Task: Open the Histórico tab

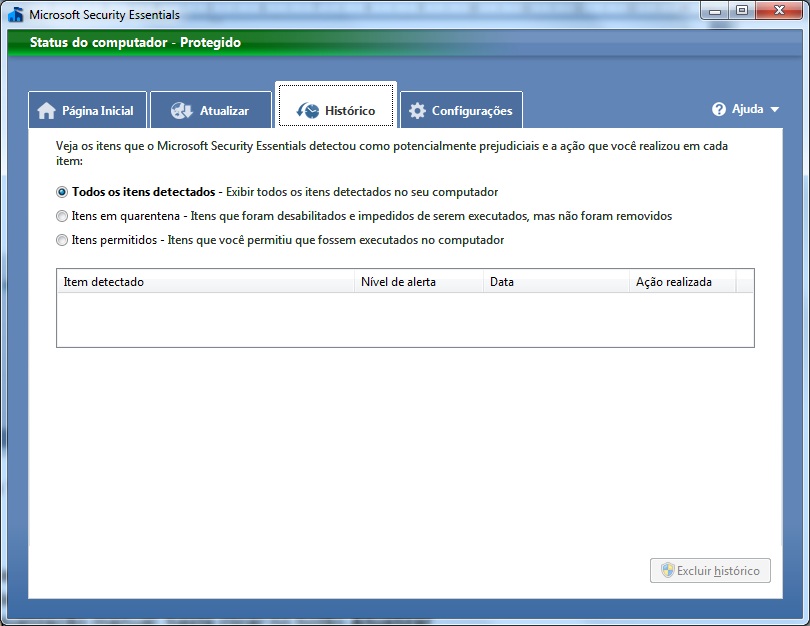Action: 336,105
